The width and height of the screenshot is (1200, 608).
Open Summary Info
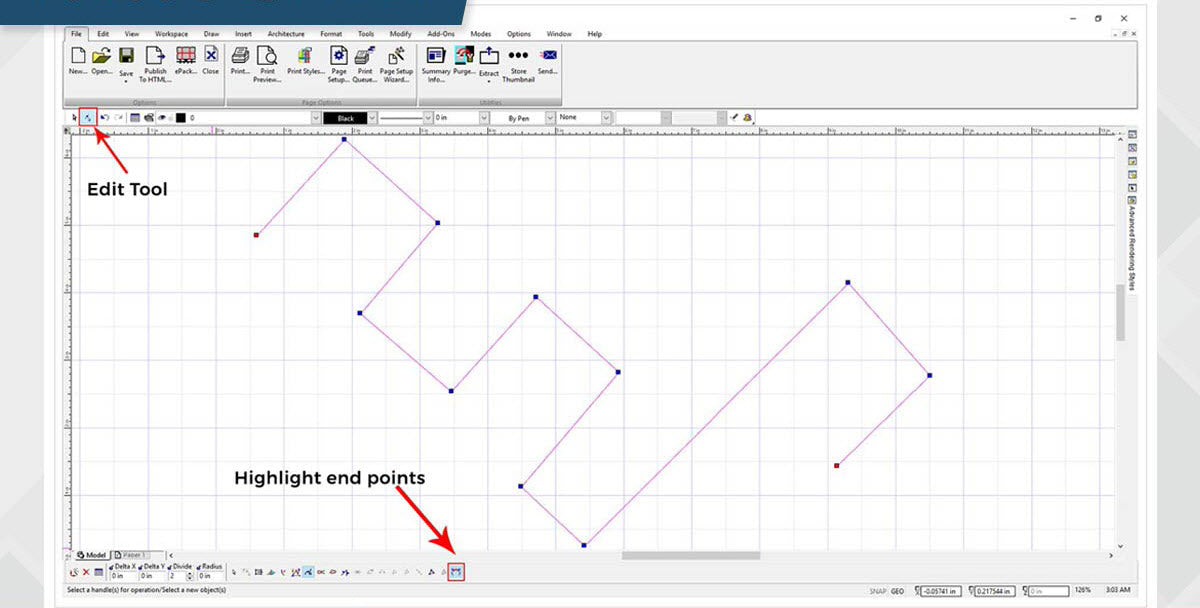(436, 55)
